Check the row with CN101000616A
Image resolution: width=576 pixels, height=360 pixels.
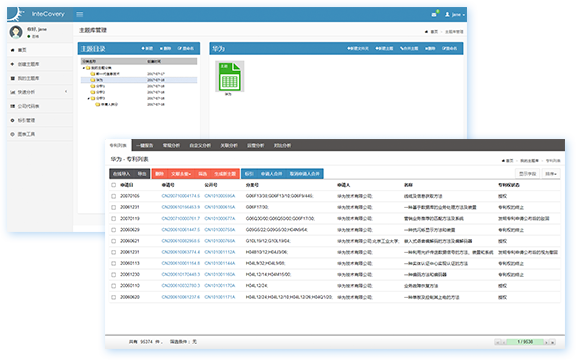(114, 208)
